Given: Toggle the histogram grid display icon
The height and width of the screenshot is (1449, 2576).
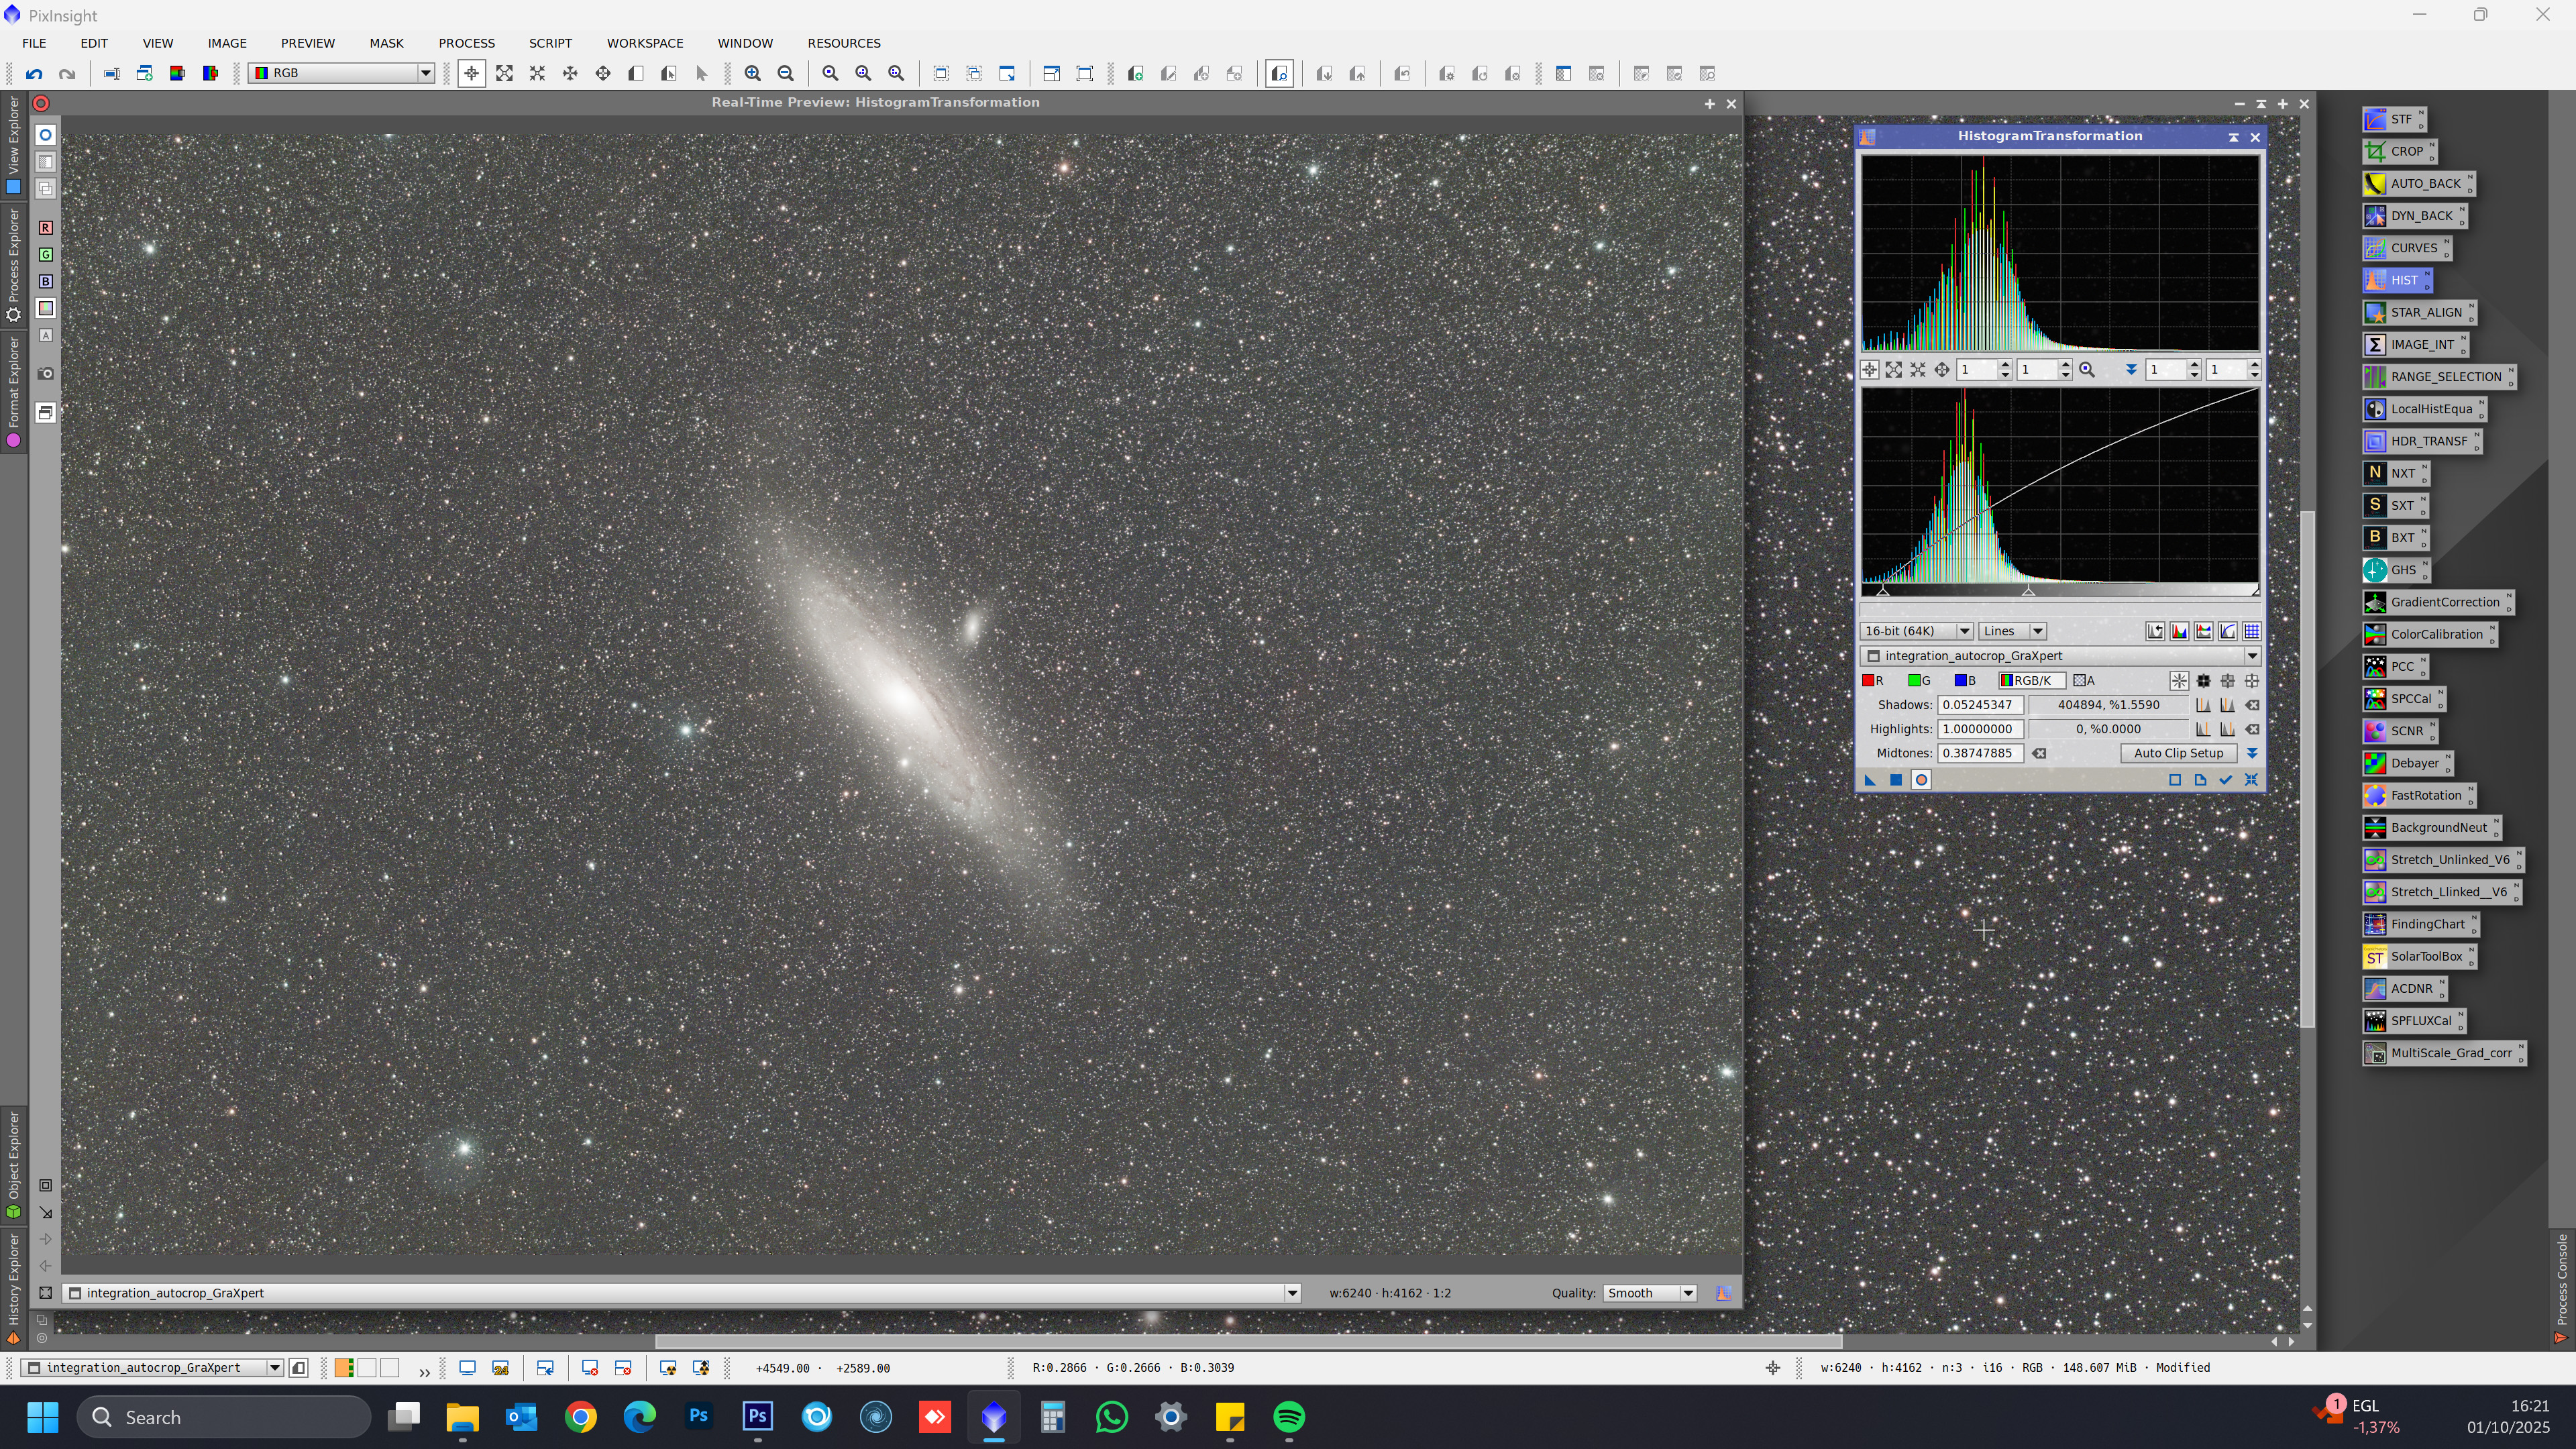Looking at the screenshot, I should [x=2251, y=632].
